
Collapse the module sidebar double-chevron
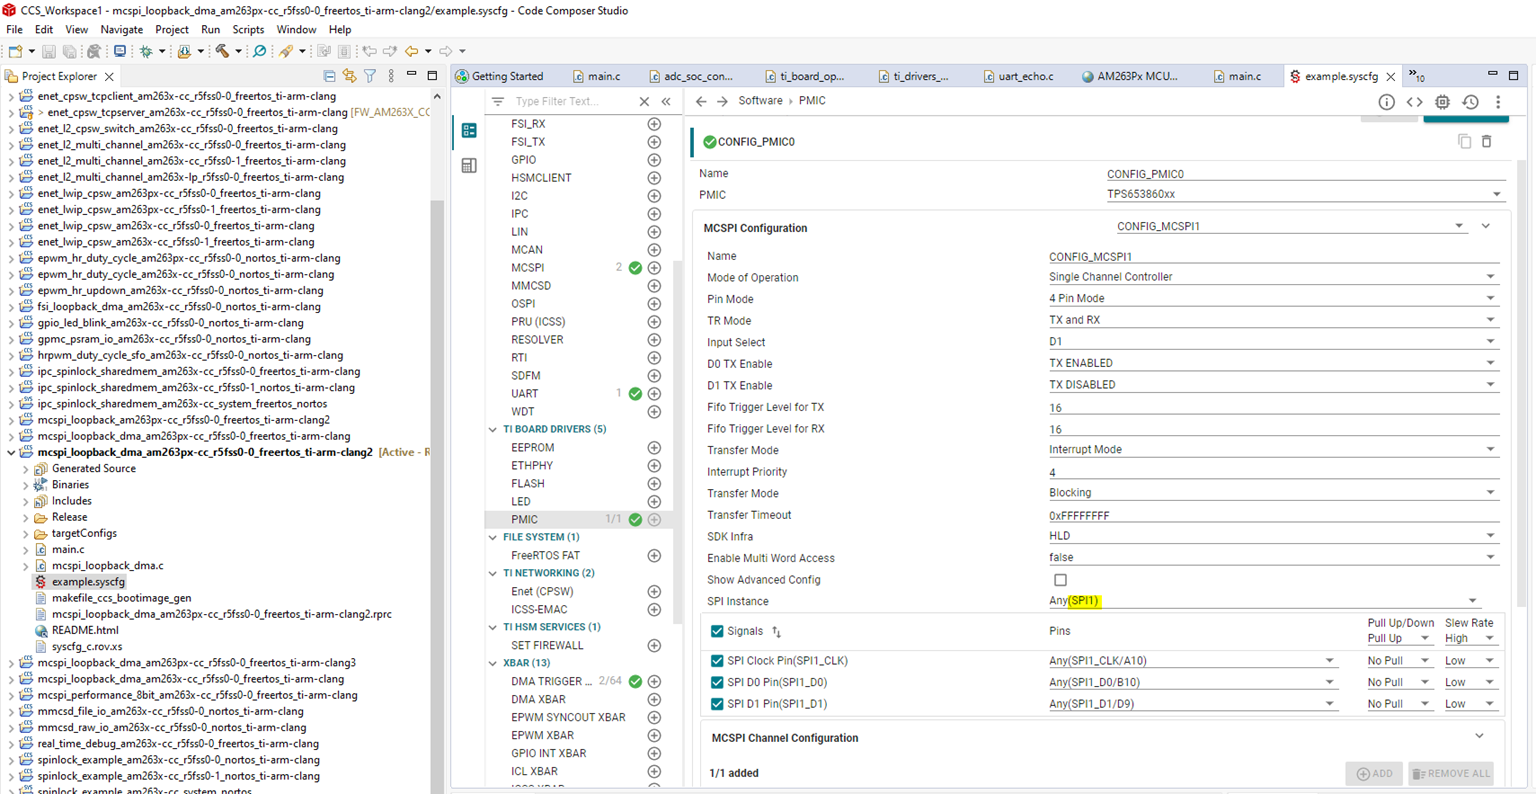point(666,102)
